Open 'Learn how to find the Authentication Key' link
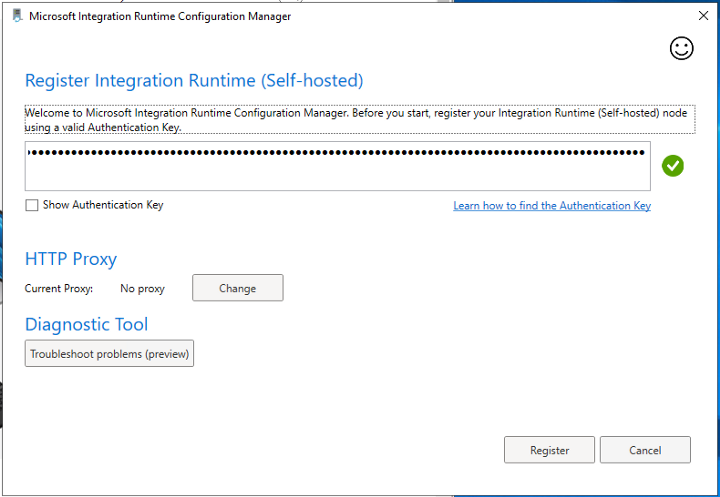This screenshot has height=497, width=720. pos(551,206)
